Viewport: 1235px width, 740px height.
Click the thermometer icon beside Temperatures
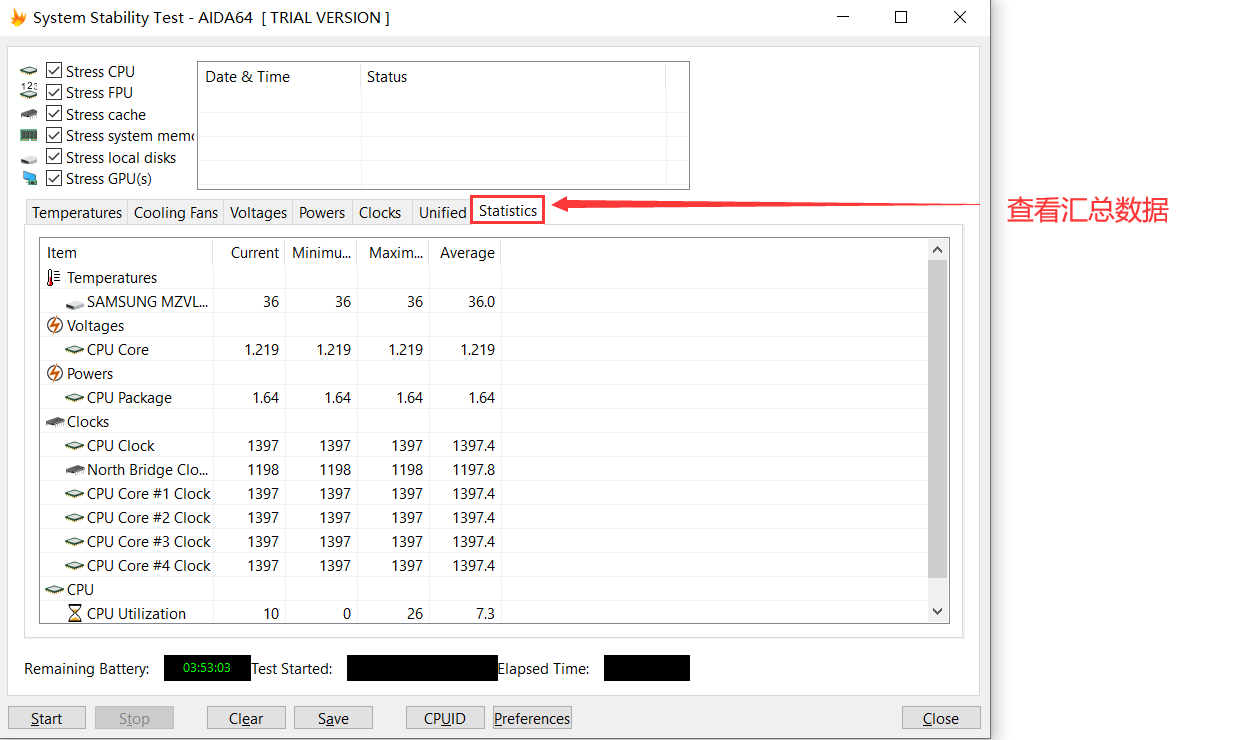coord(54,278)
